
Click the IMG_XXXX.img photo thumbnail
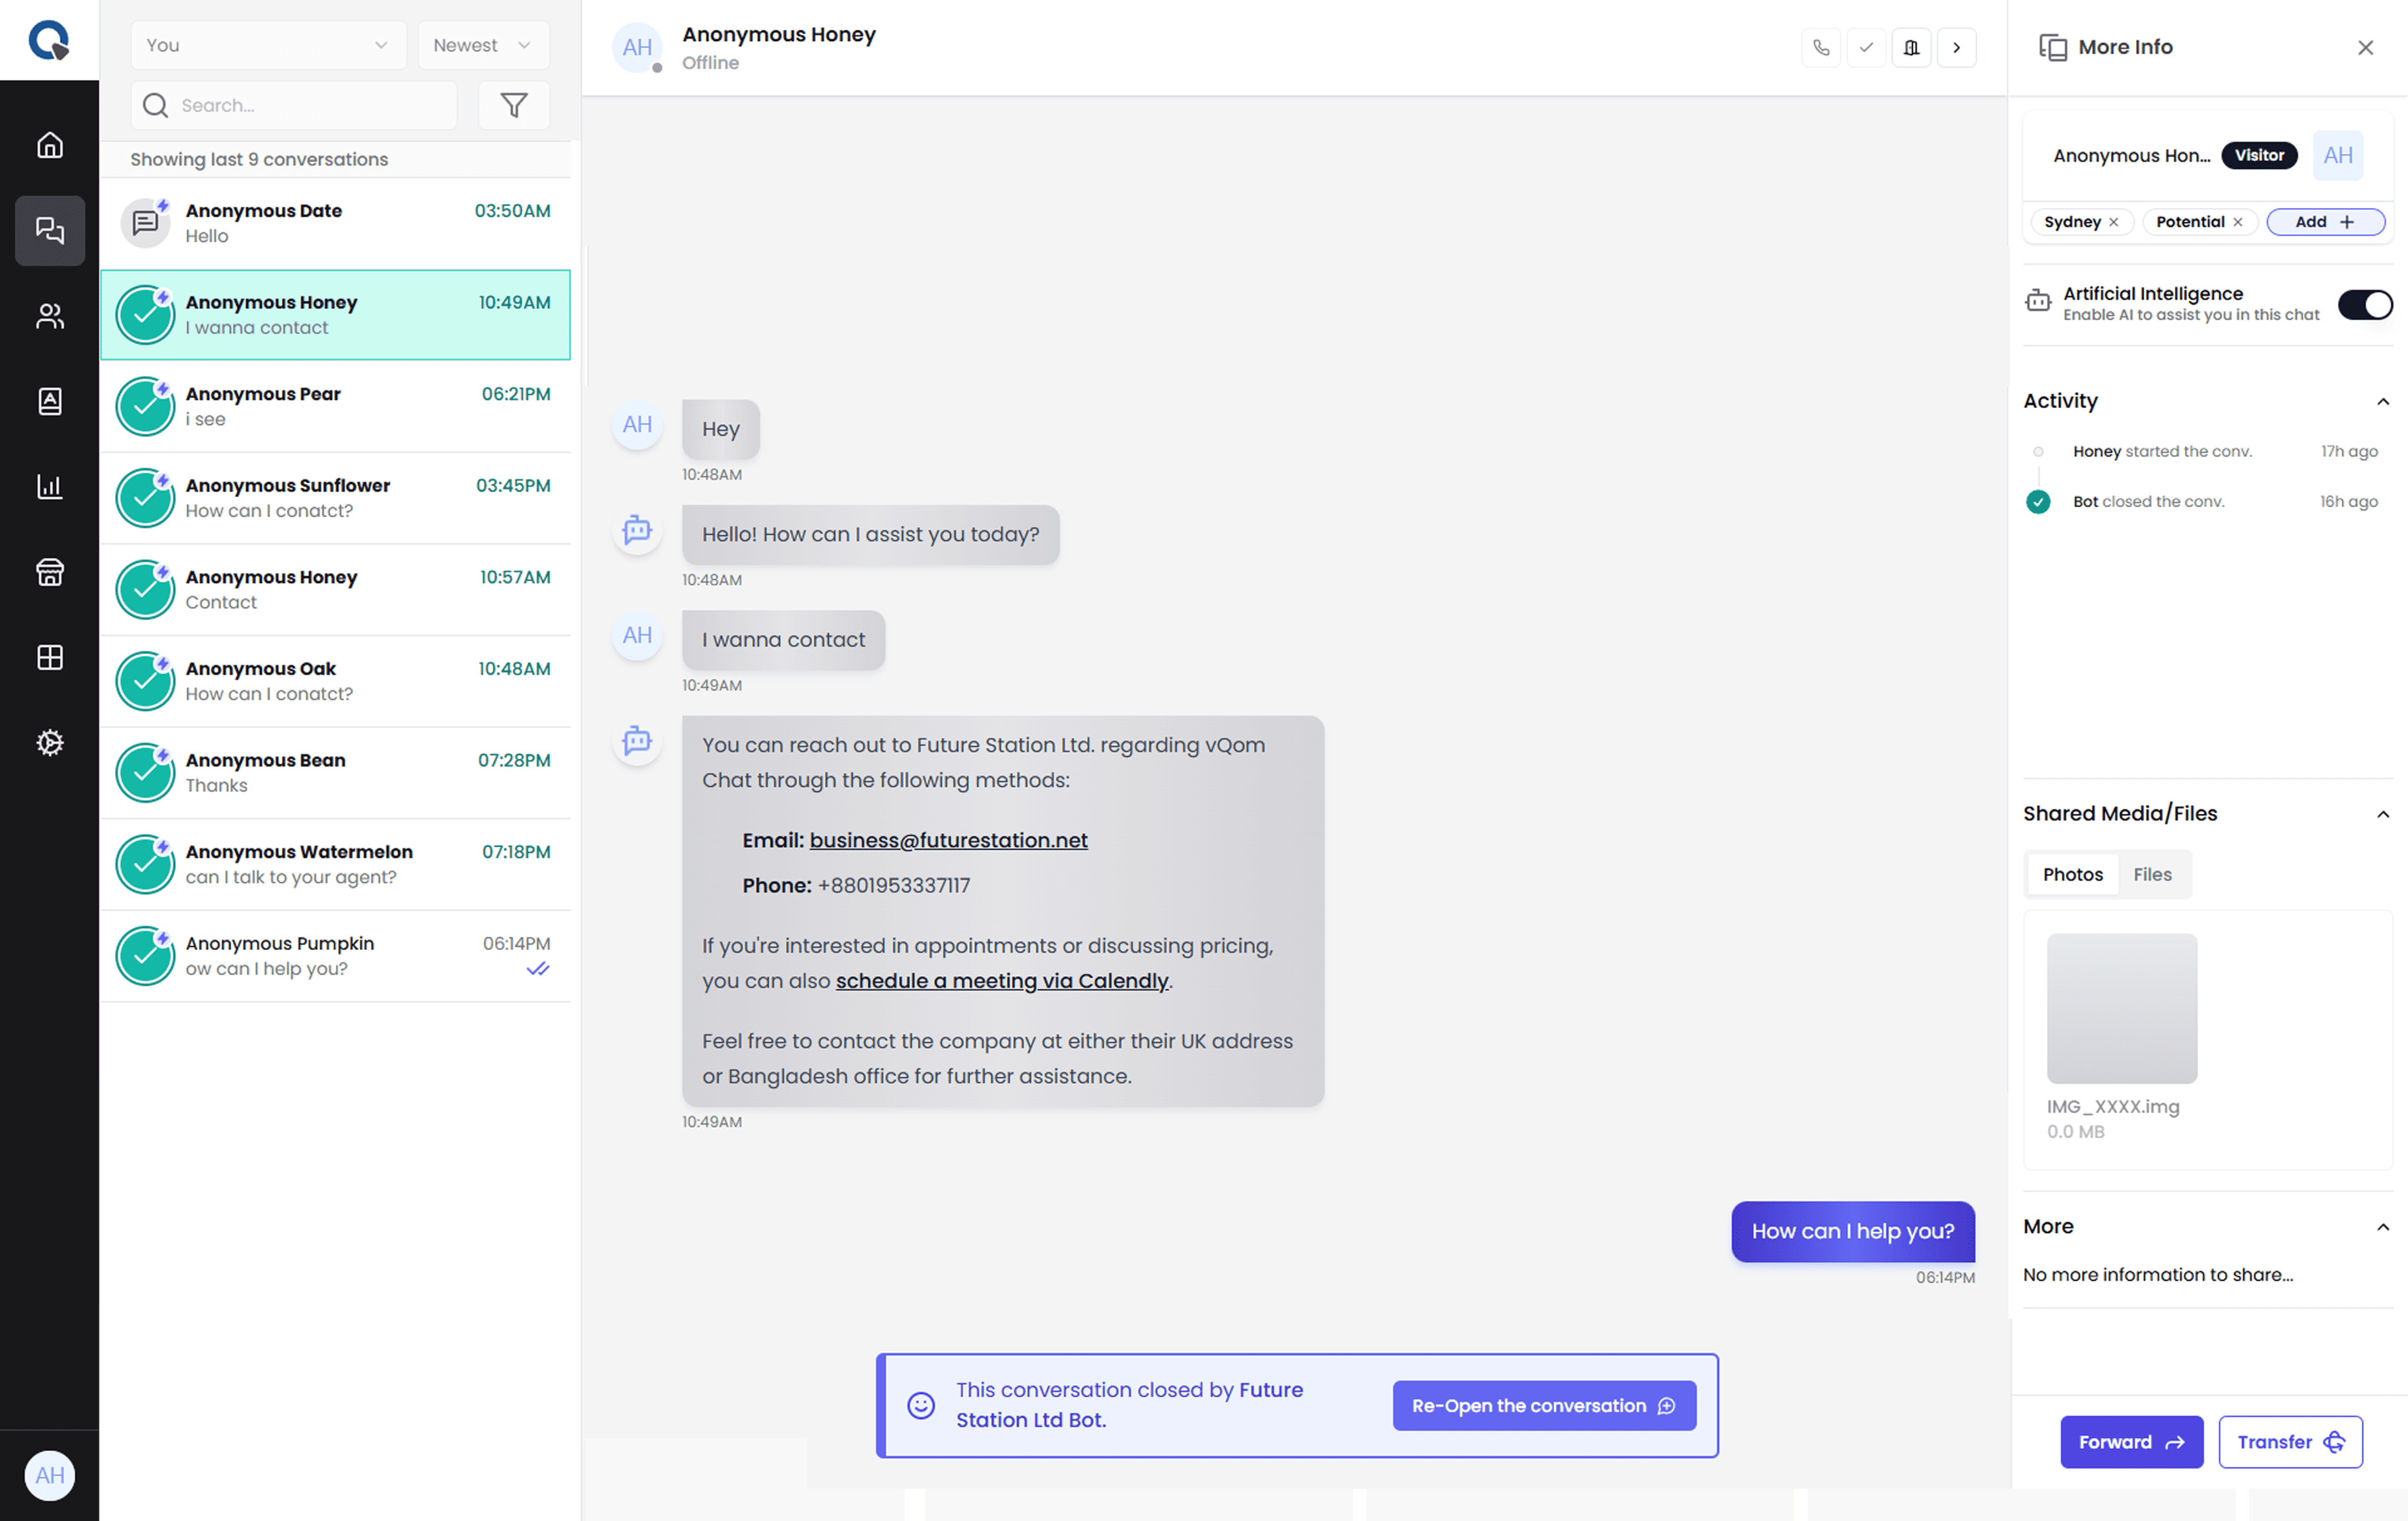point(2121,1008)
